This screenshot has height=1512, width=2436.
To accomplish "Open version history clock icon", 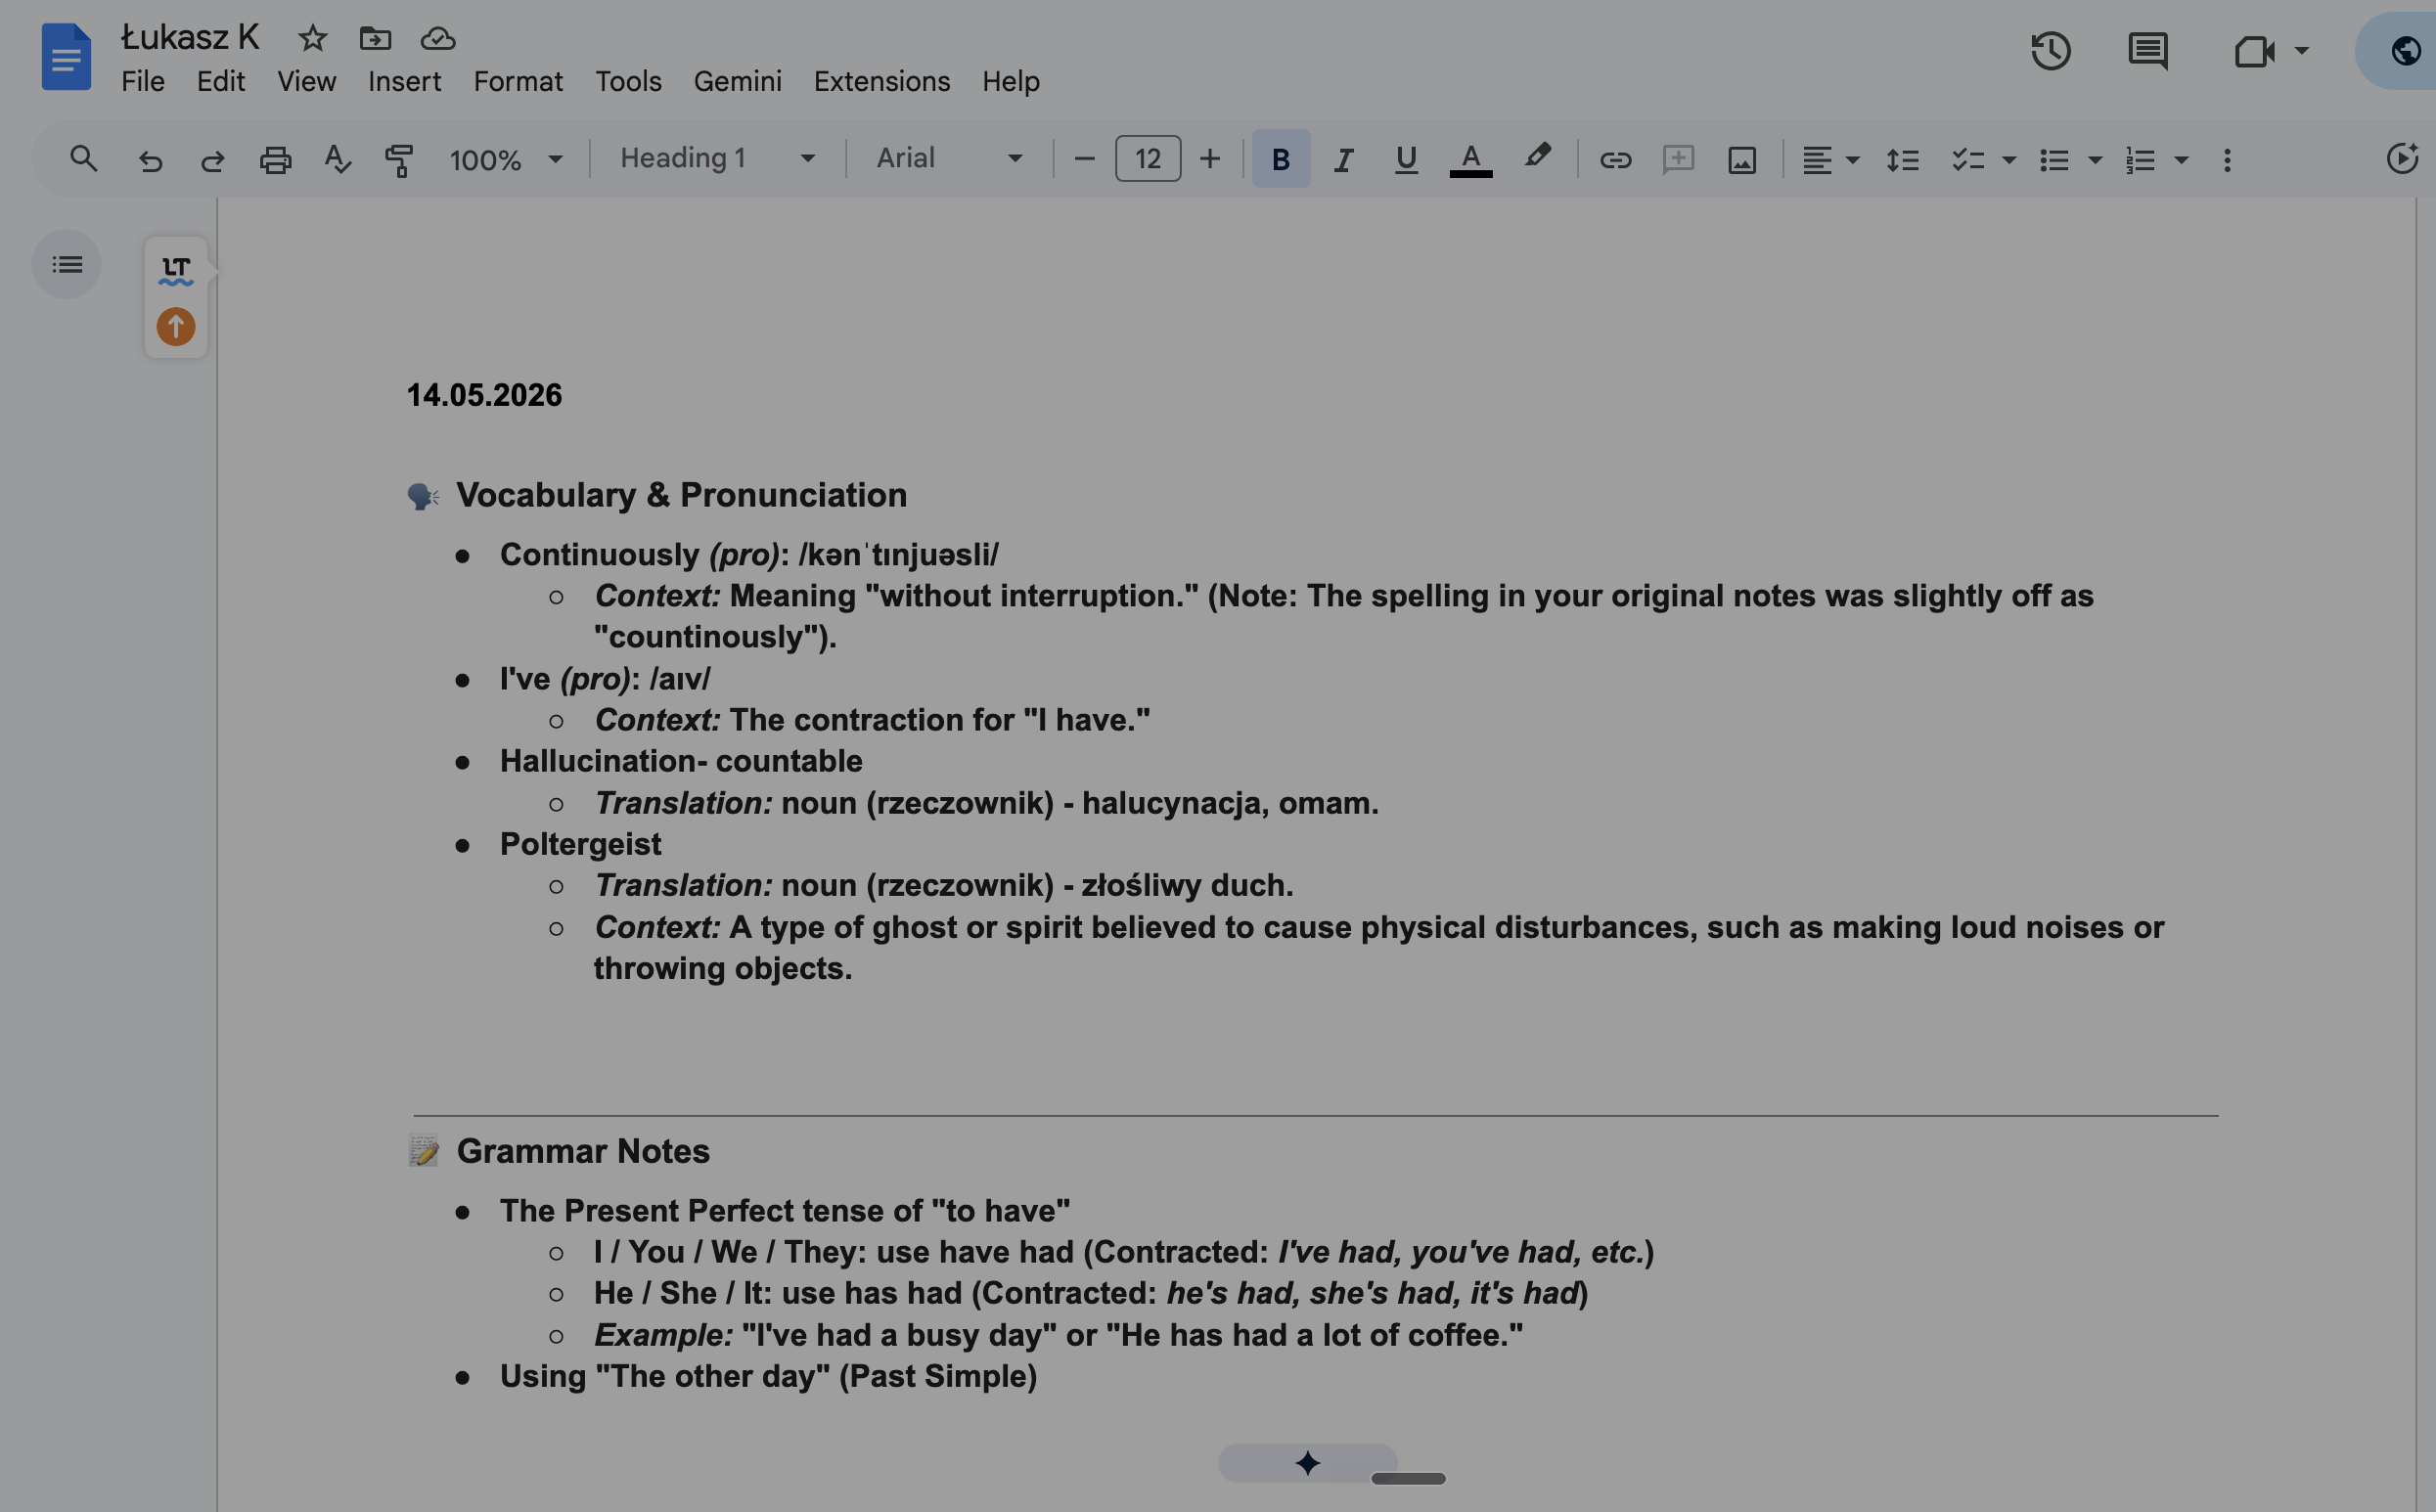I will point(2050,51).
